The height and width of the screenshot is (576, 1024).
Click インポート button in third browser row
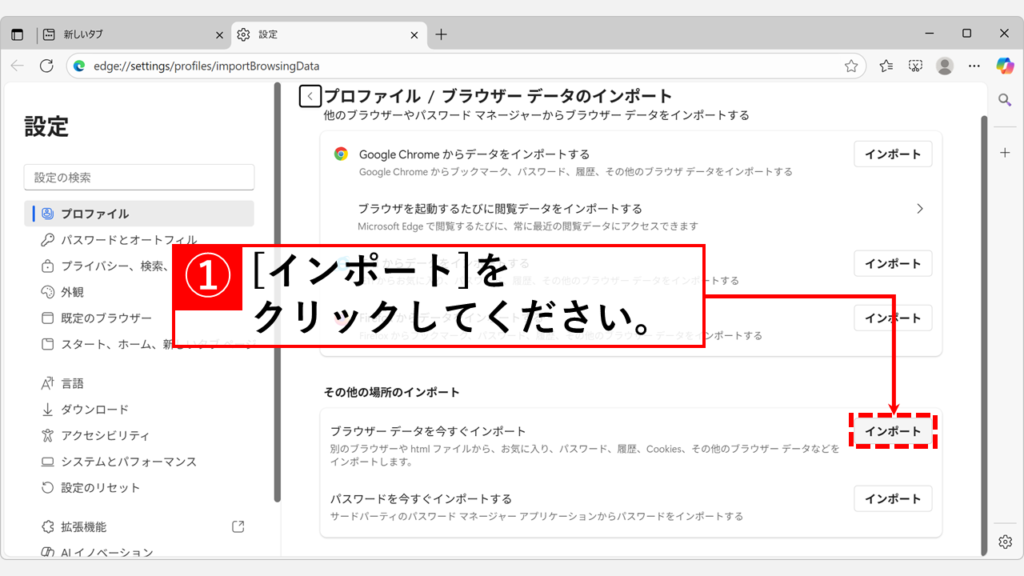893,264
